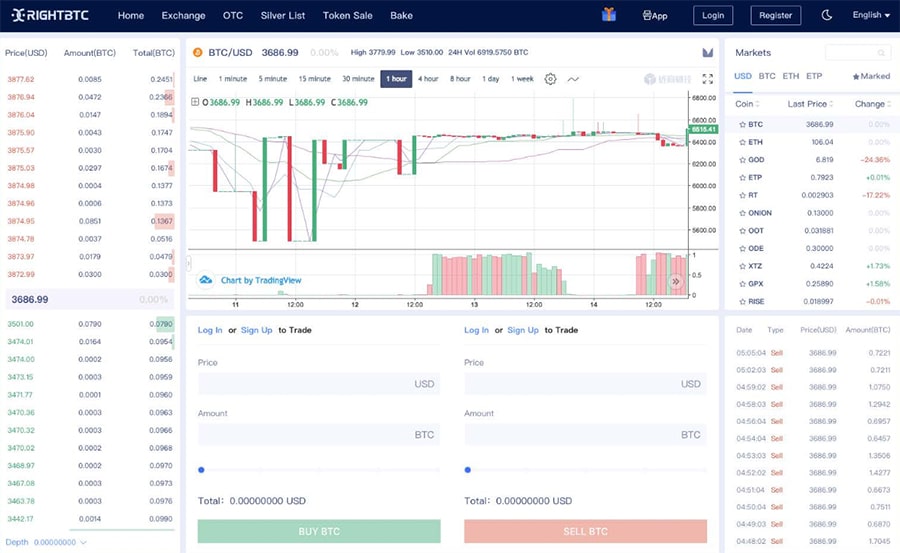Open the English language dropdown

[870, 15]
